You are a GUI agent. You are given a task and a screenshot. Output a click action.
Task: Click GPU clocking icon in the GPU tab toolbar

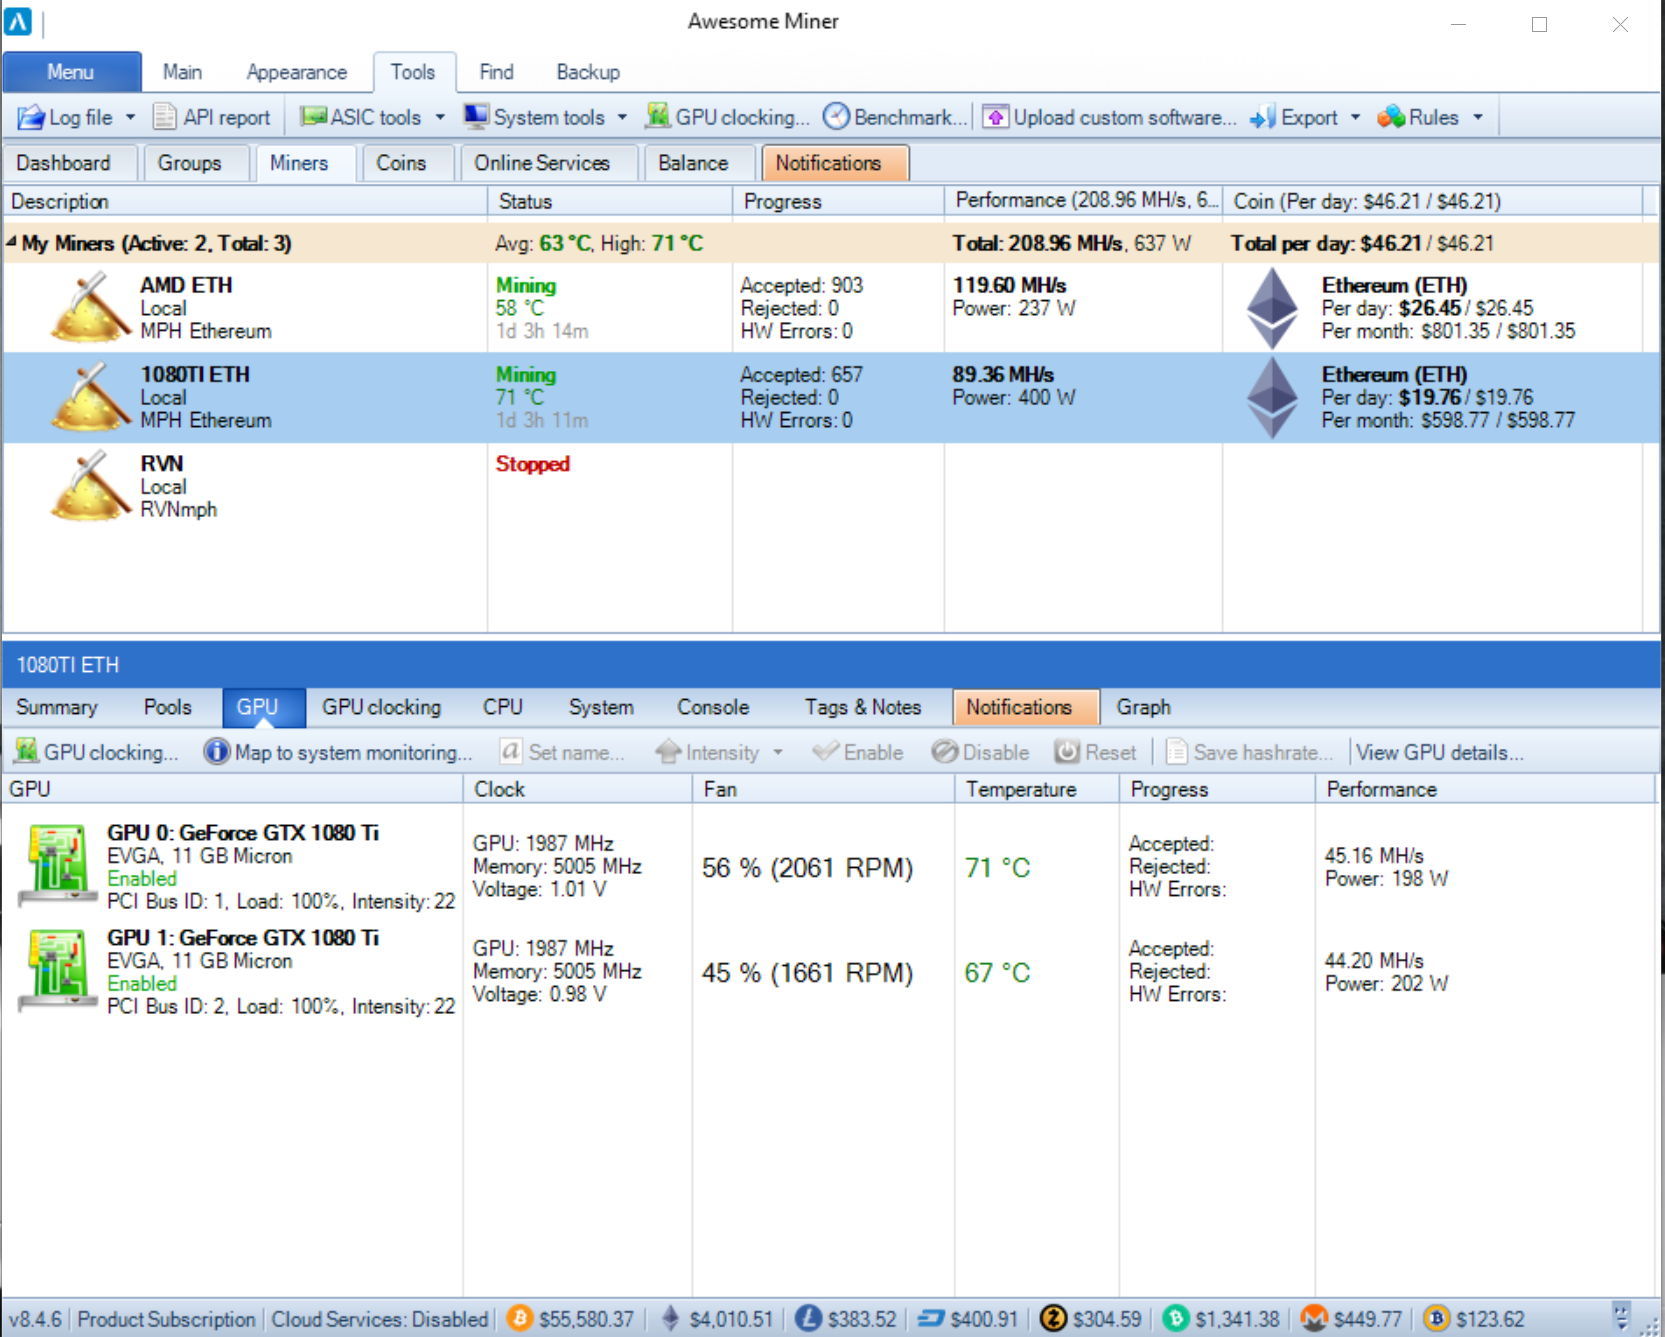[x=27, y=752]
